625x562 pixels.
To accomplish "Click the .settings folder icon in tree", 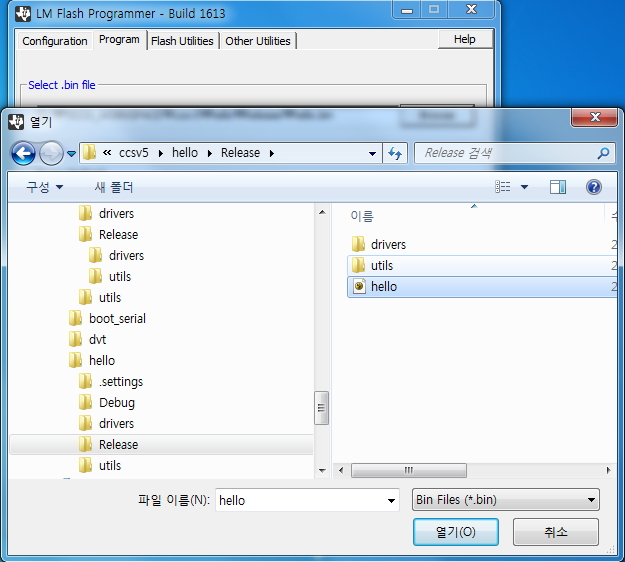I will pos(85,381).
